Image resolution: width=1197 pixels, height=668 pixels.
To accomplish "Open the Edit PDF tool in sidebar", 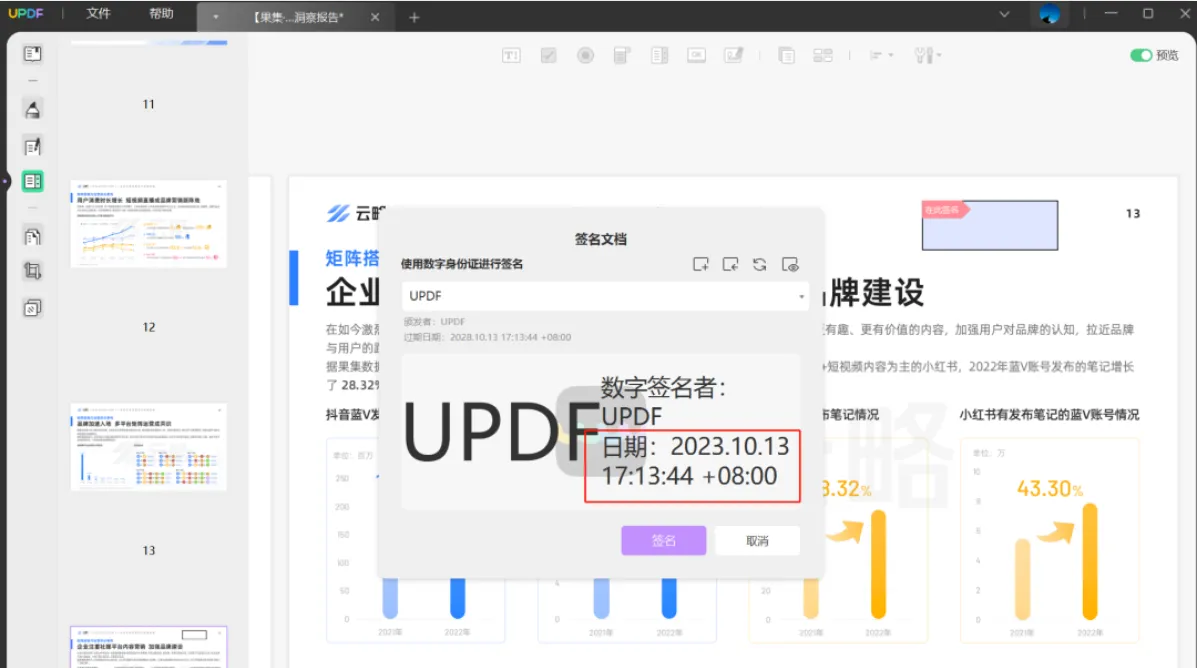I will pyautogui.click(x=32, y=147).
